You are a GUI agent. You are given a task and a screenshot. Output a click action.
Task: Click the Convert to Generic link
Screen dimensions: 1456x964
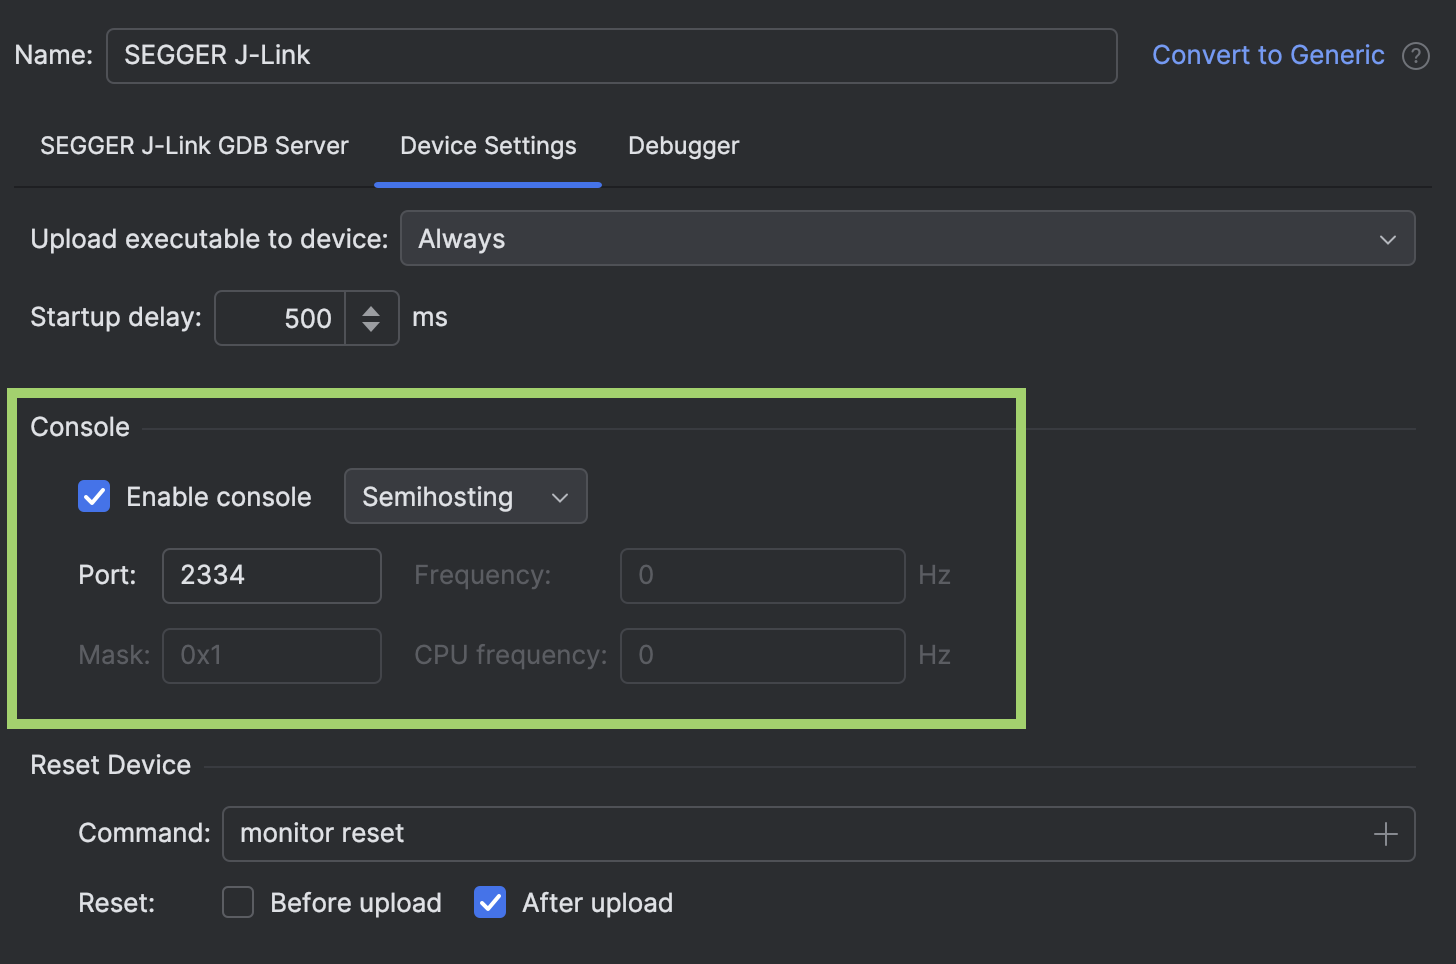(1268, 55)
